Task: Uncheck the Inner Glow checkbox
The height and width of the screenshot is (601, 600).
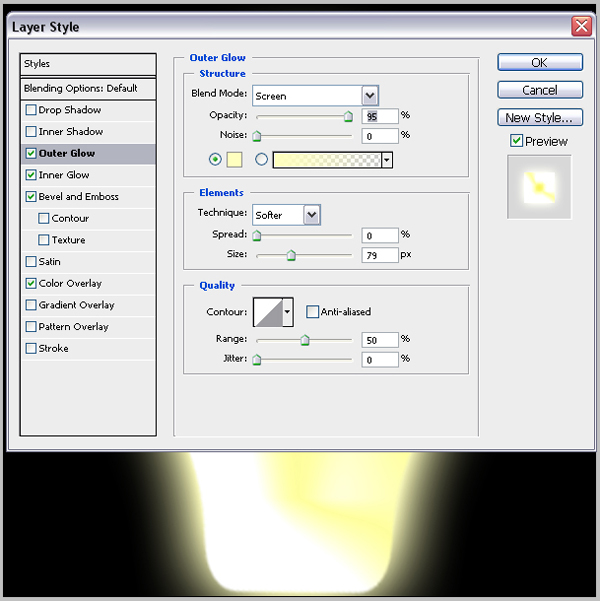Action: (31, 175)
